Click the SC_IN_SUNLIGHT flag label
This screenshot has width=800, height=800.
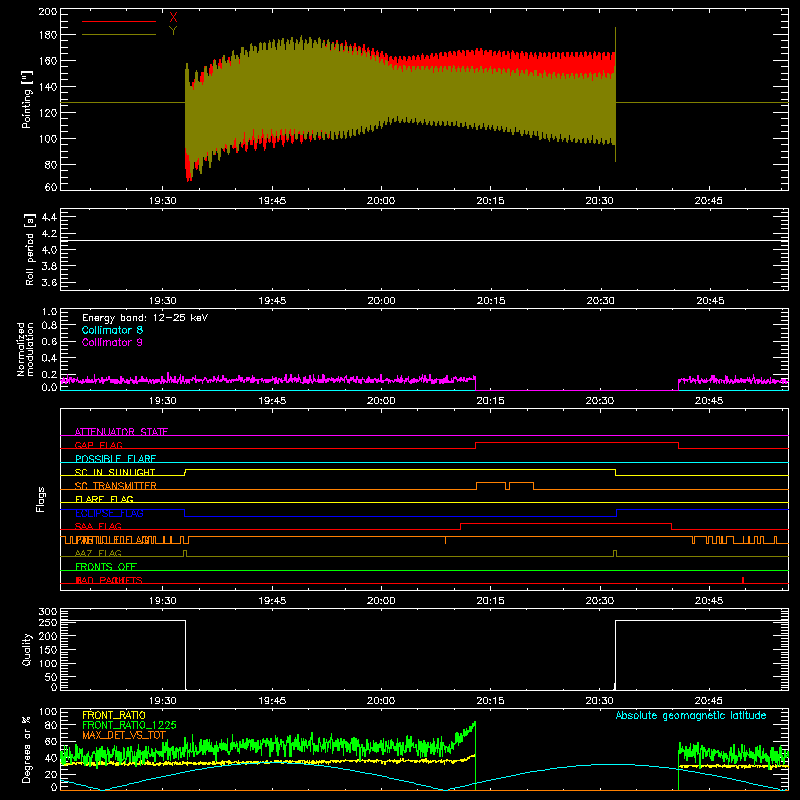tap(115, 472)
